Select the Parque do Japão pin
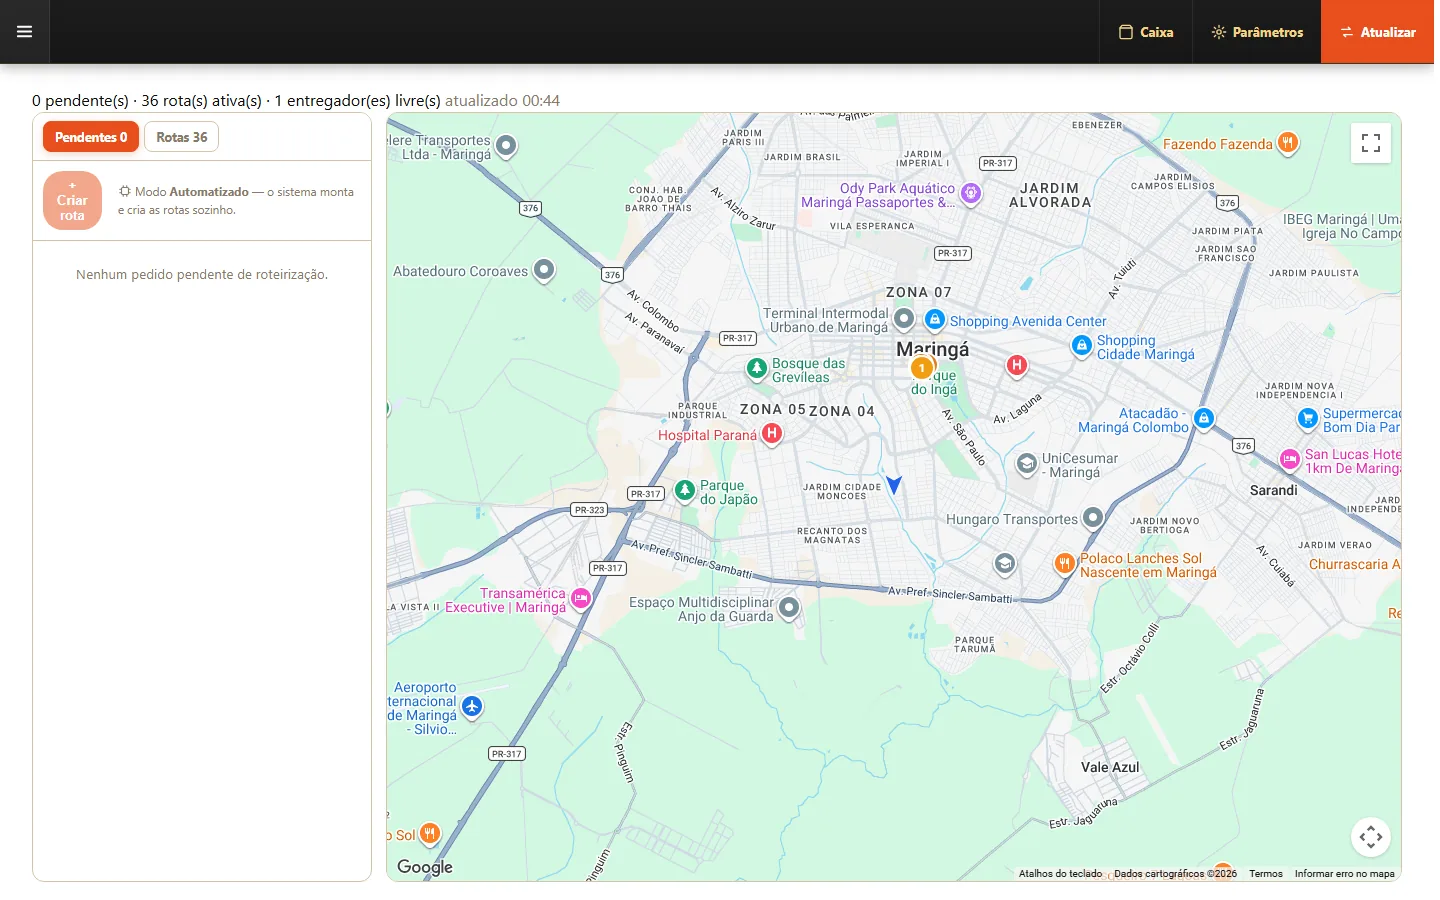The width and height of the screenshot is (1440, 900). click(685, 490)
